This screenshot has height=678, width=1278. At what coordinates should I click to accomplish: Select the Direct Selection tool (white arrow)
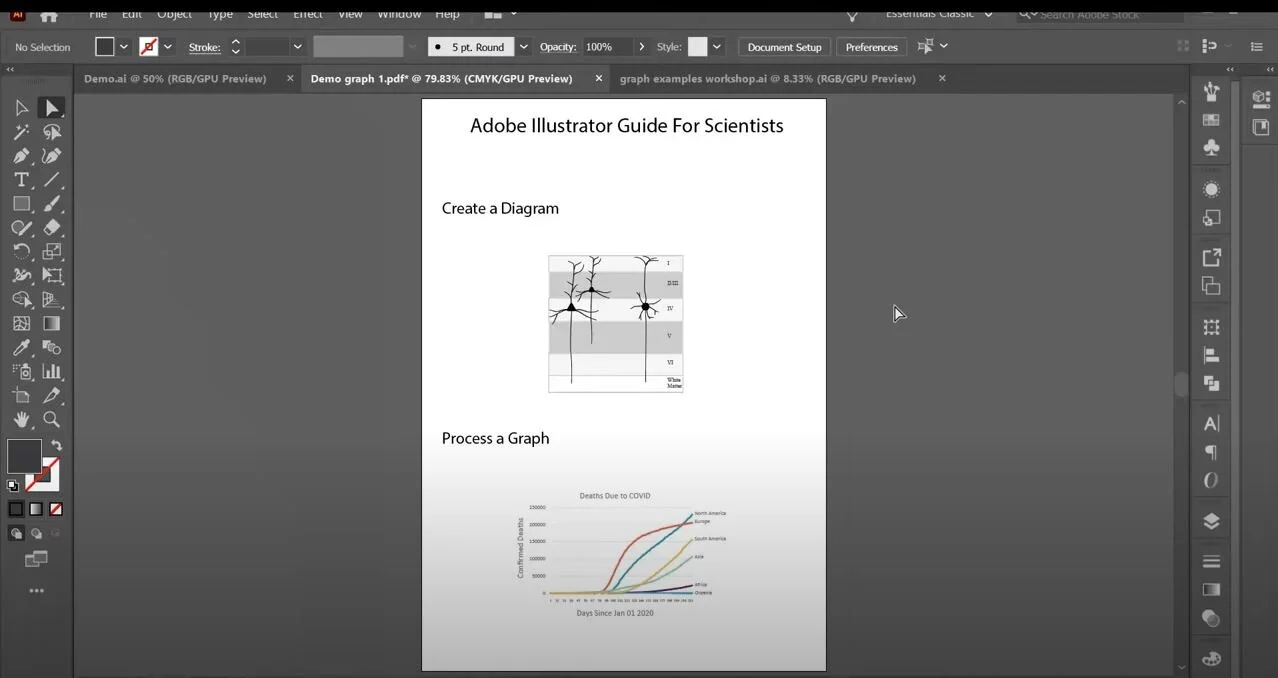pyautogui.click(x=52, y=108)
